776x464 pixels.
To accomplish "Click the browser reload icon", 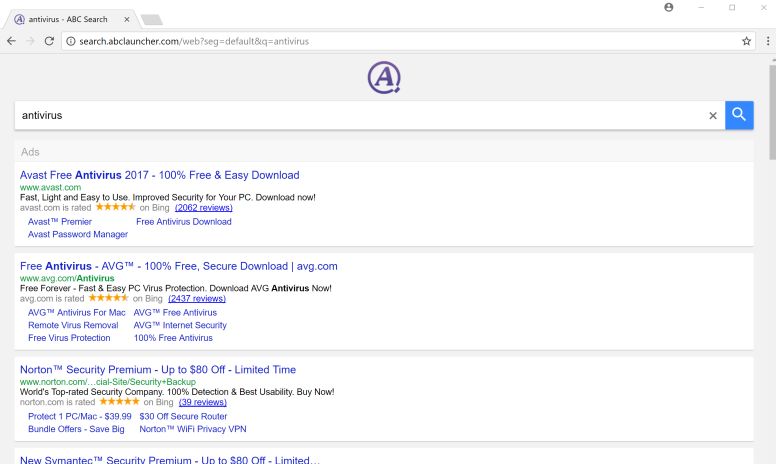I will 50,41.
